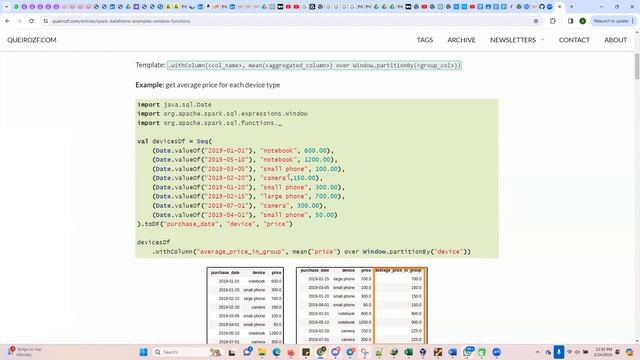Open the weather widget on taskbar
Viewport: 640px width, 360px height.
(x=24, y=352)
